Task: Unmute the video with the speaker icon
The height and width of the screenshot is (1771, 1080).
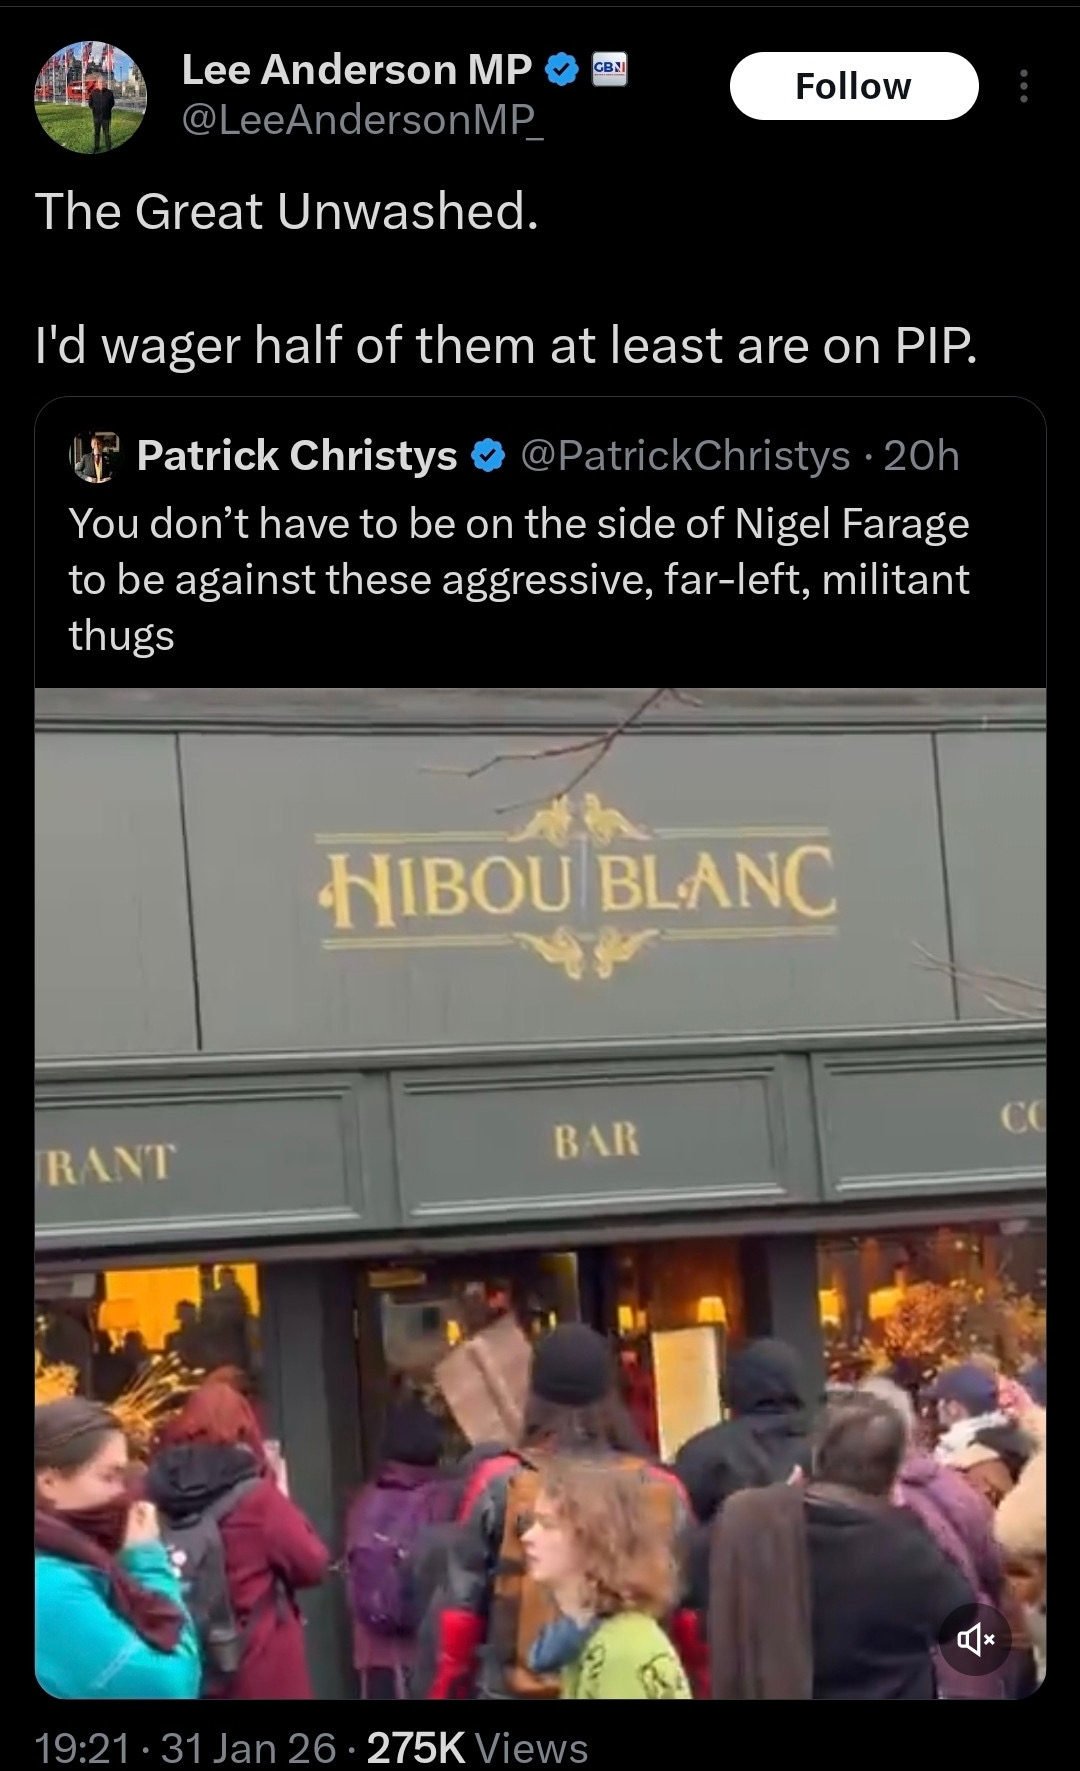Action: pyautogui.click(x=975, y=1639)
